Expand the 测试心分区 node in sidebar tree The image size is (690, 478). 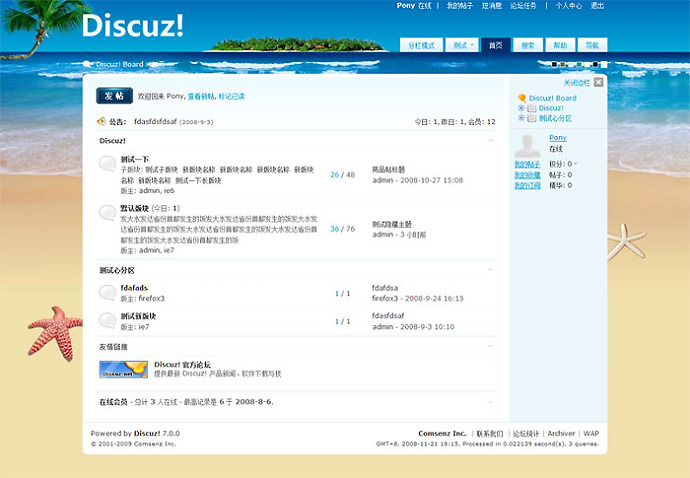pos(521,118)
